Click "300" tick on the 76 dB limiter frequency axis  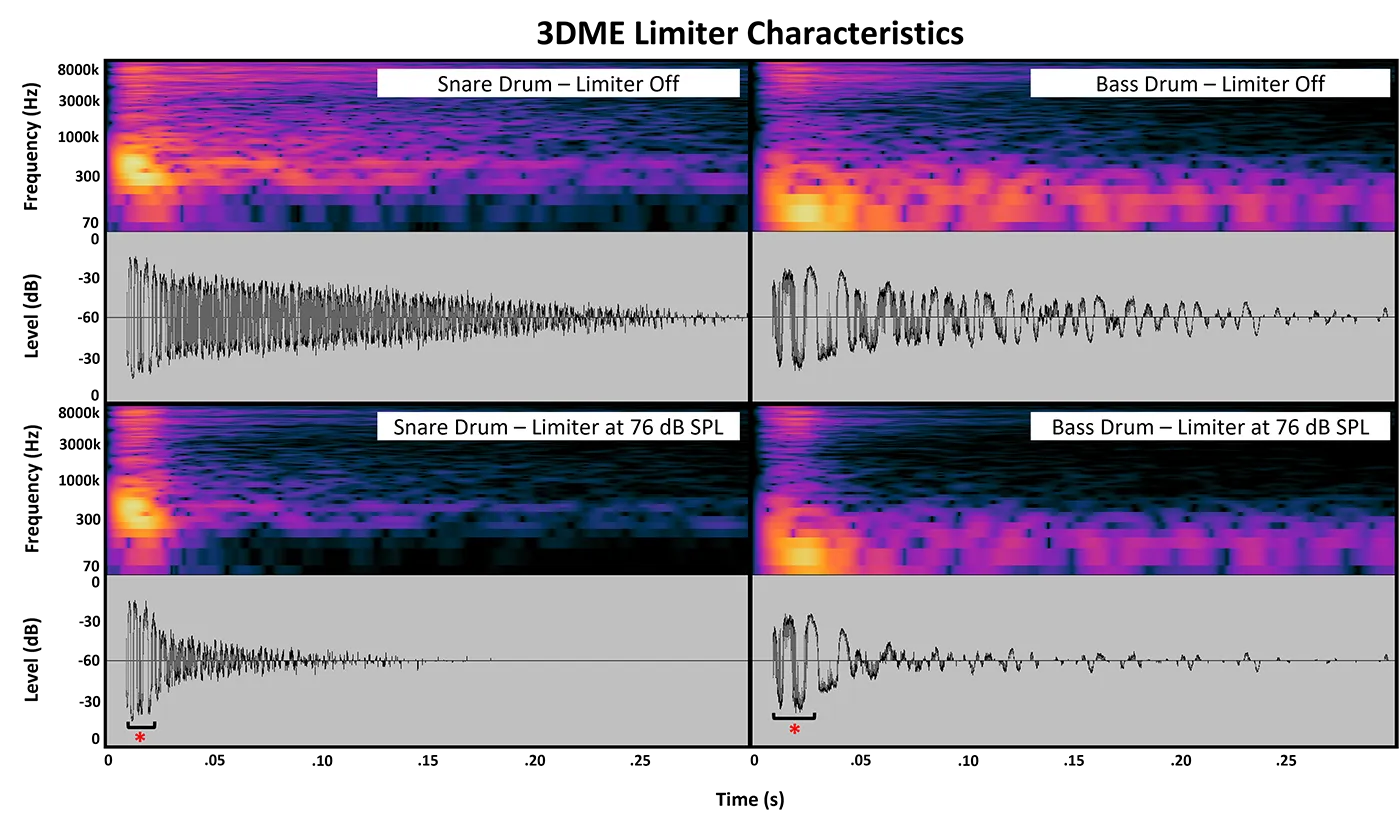coord(87,519)
